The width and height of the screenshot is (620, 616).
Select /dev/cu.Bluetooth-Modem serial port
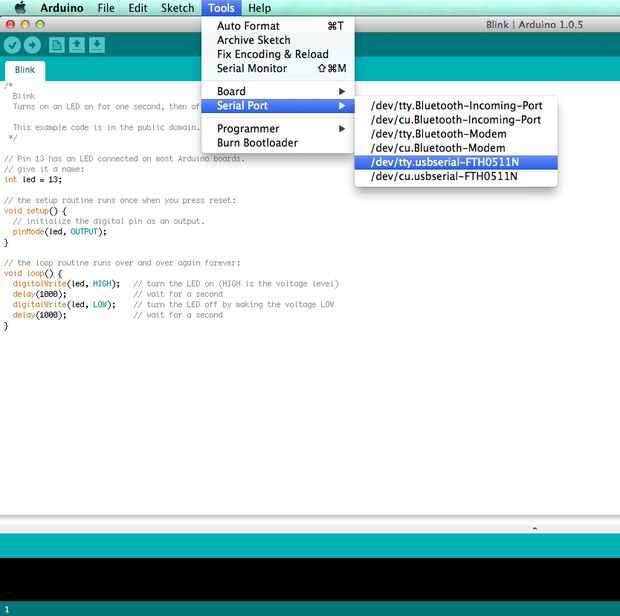click(x=456, y=148)
